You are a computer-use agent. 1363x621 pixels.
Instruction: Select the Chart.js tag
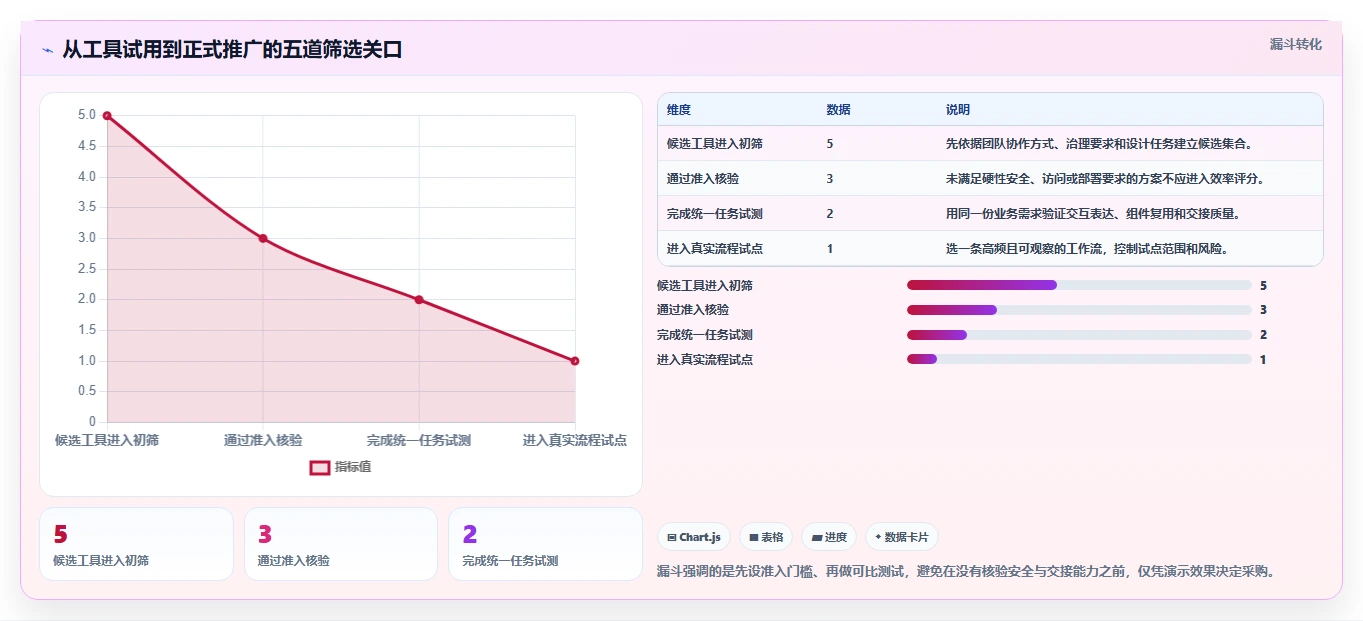tap(694, 537)
